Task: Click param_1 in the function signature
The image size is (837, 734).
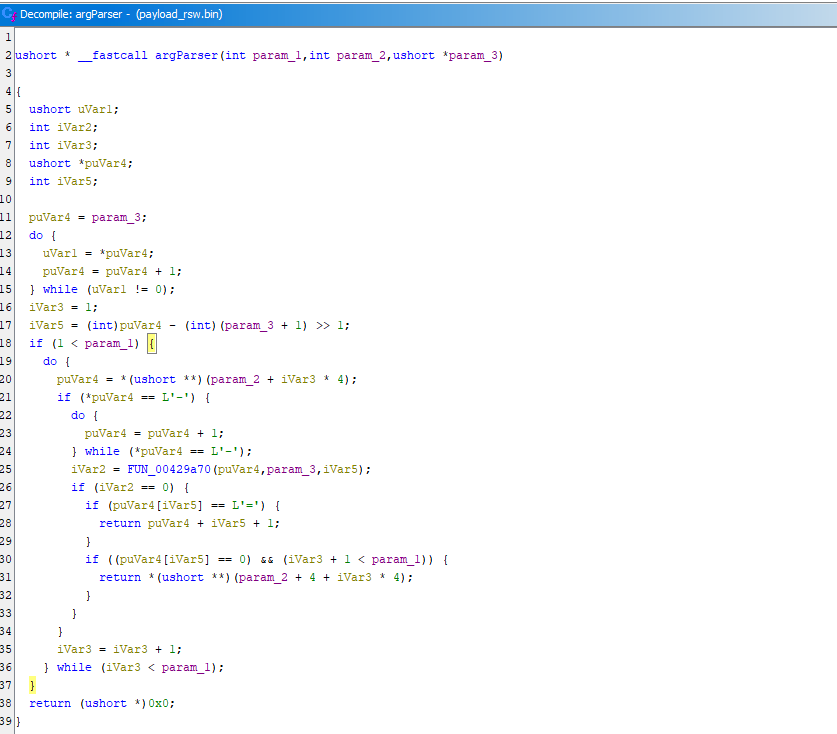Action: click(277, 56)
